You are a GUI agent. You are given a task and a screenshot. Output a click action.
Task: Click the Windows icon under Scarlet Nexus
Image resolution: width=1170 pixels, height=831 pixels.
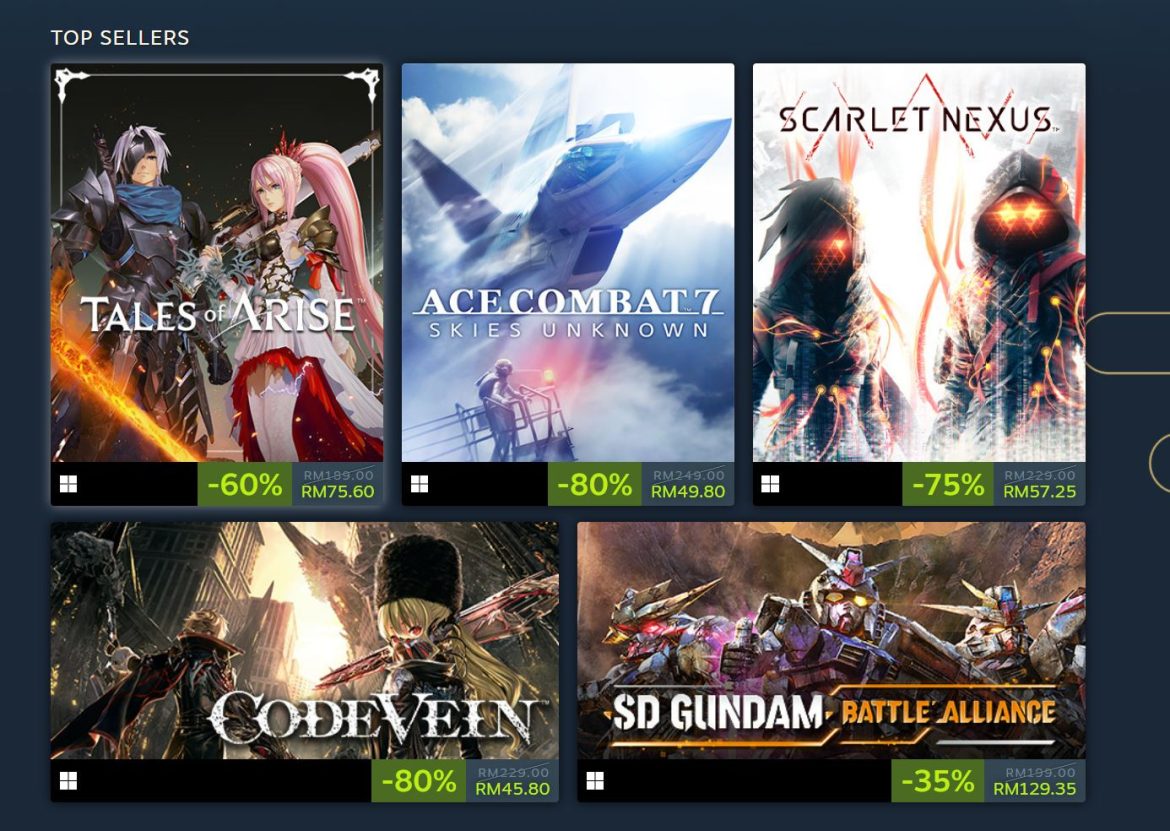point(770,484)
